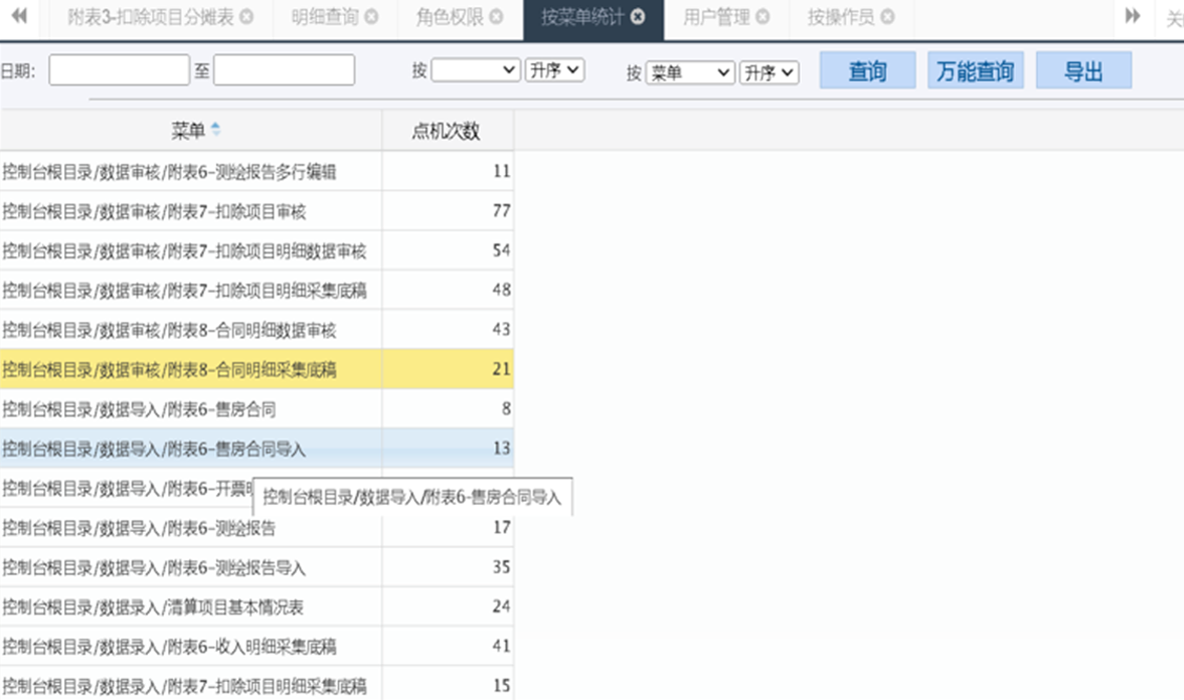Select row 清算项目基本情况表
1184x700 pixels.
pyautogui.click(x=257, y=606)
